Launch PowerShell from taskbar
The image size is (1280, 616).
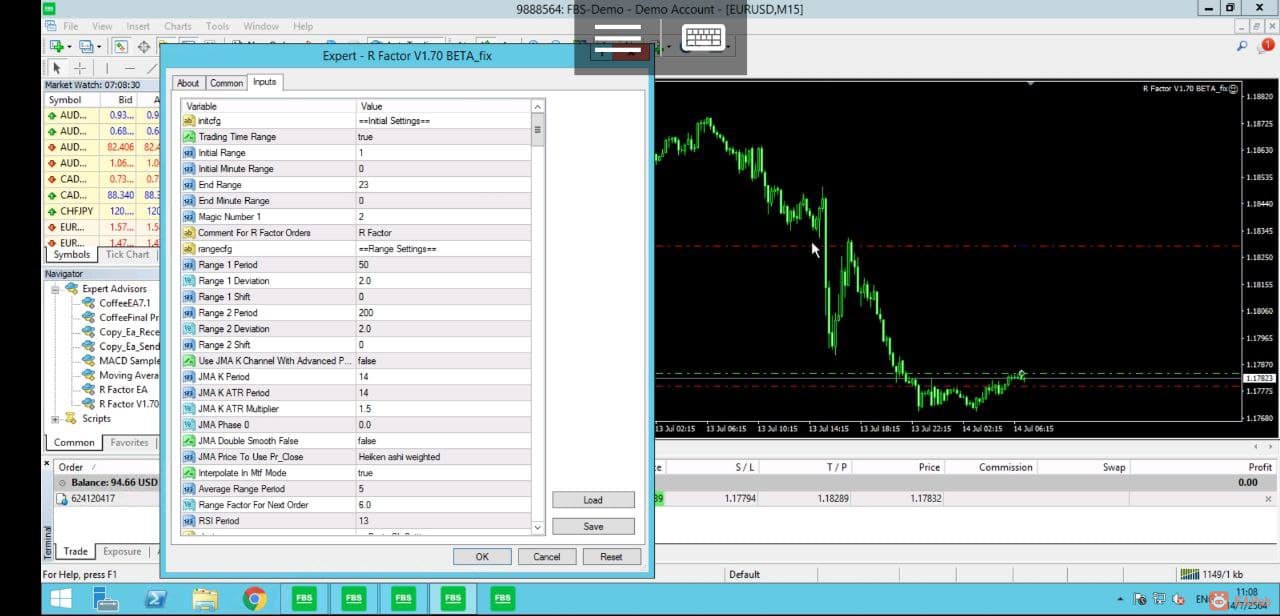click(x=156, y=598)
